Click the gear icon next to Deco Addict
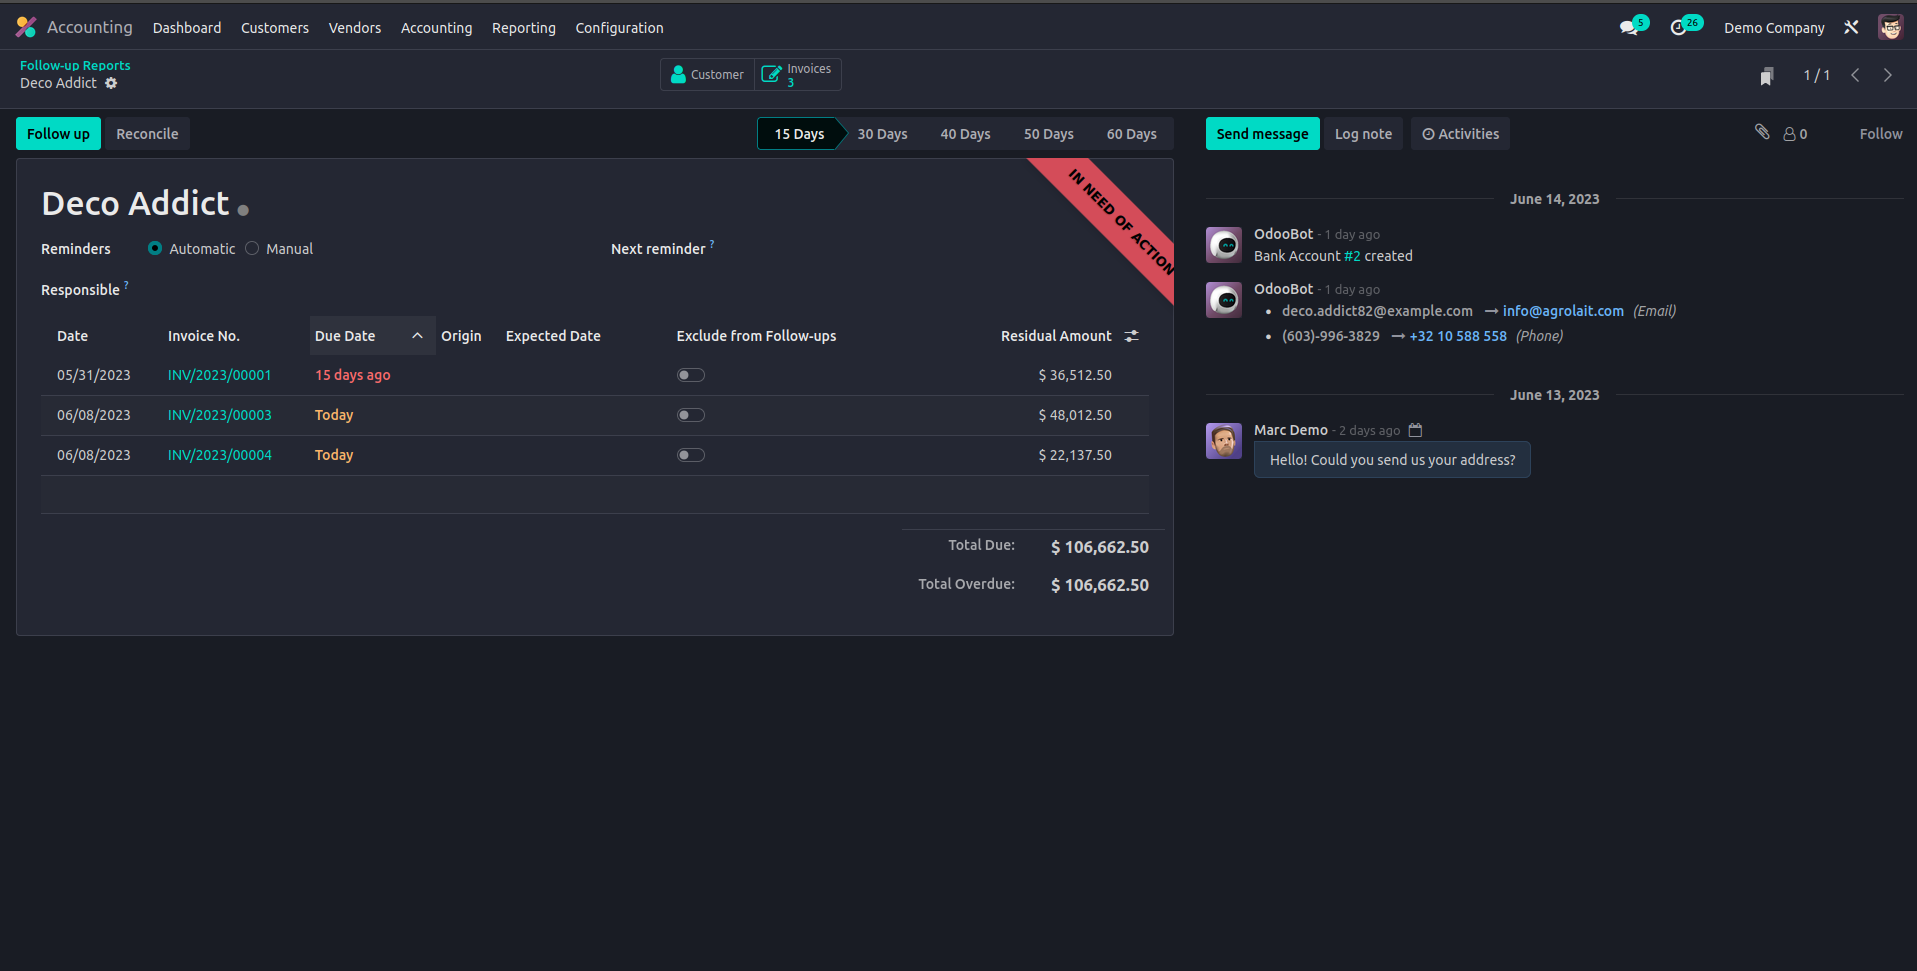The width and height of the screenshot is (1917, 971). pyautogui.click(x=111, y=83)
